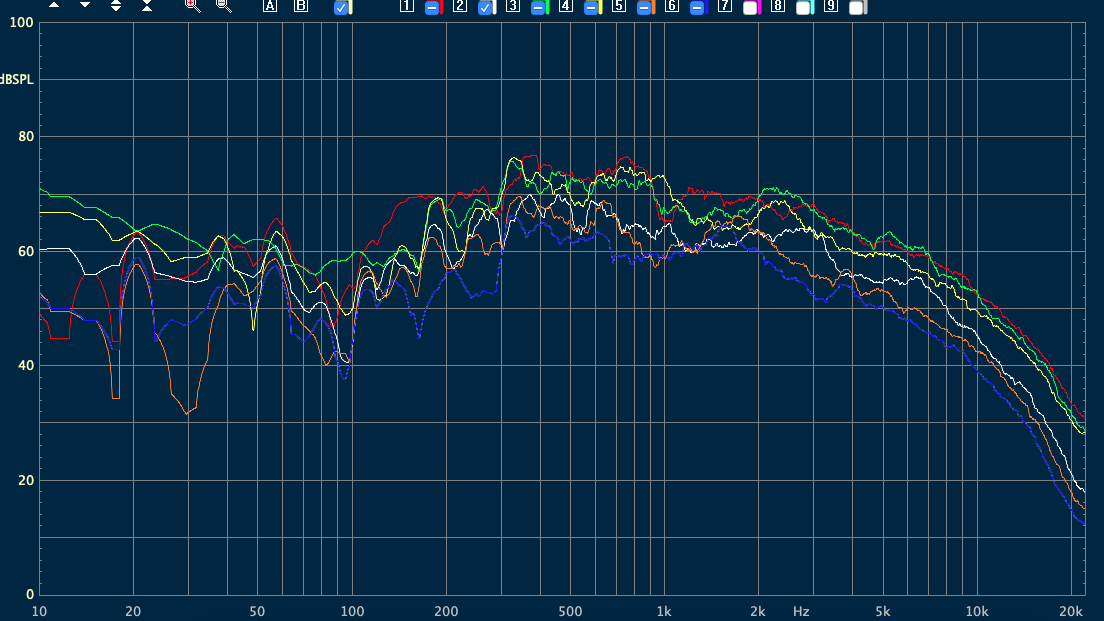Click the boxed number 4 trace button
The height and width of the screenshot is (621, 1104).
[565, 6]
